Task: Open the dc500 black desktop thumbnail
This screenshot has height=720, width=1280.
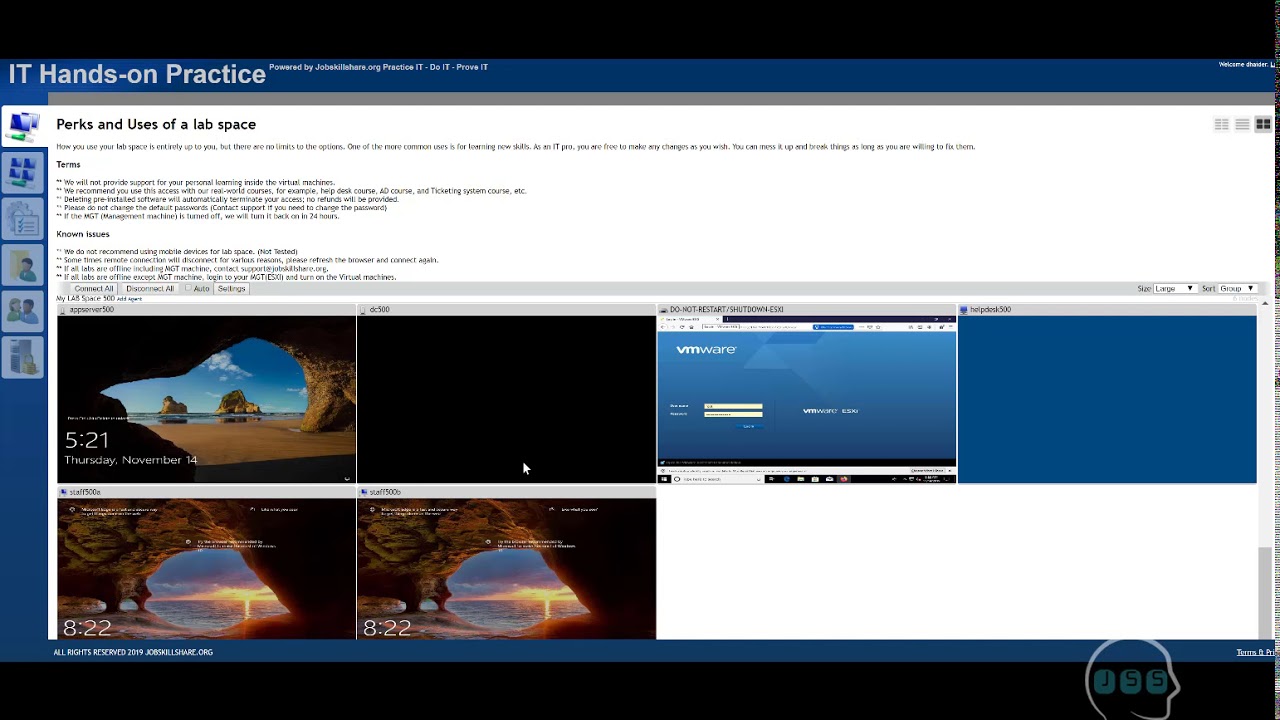Action: click(x=506, y=399)
